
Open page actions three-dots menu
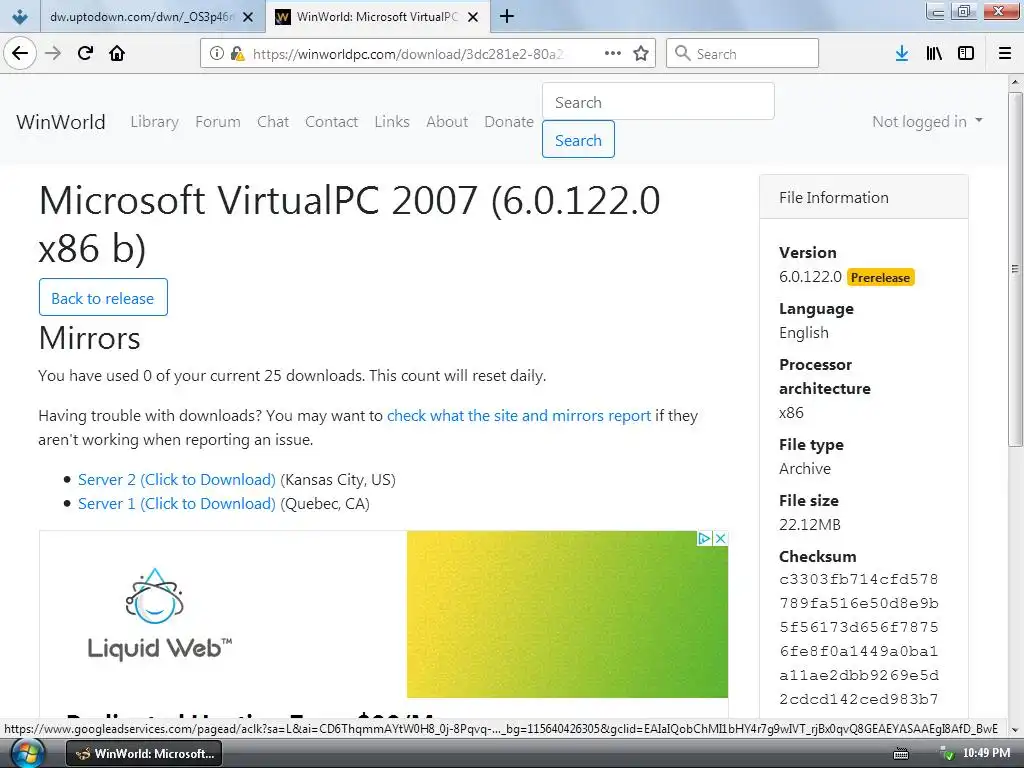pos(613,54)
